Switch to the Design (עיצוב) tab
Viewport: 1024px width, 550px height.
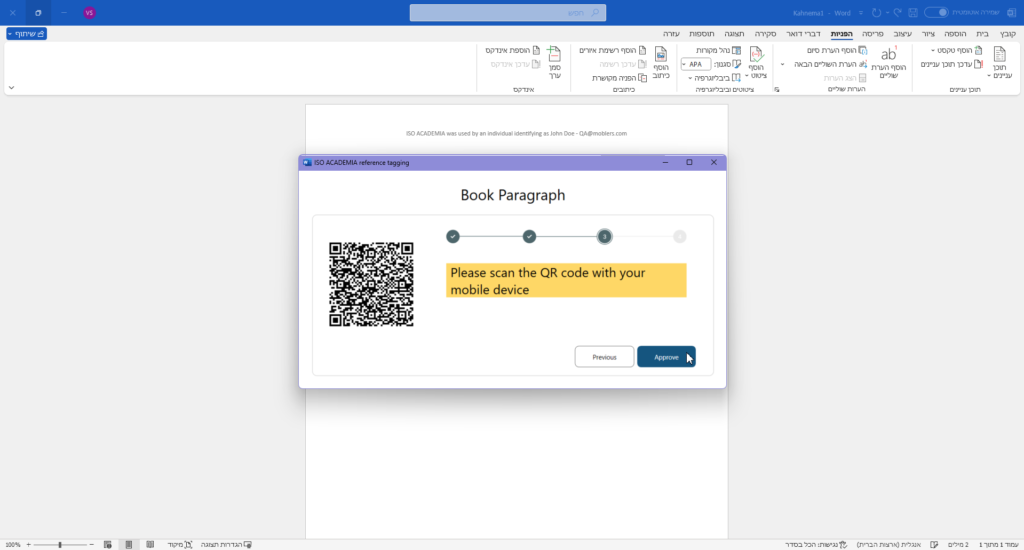pos(903,33)
